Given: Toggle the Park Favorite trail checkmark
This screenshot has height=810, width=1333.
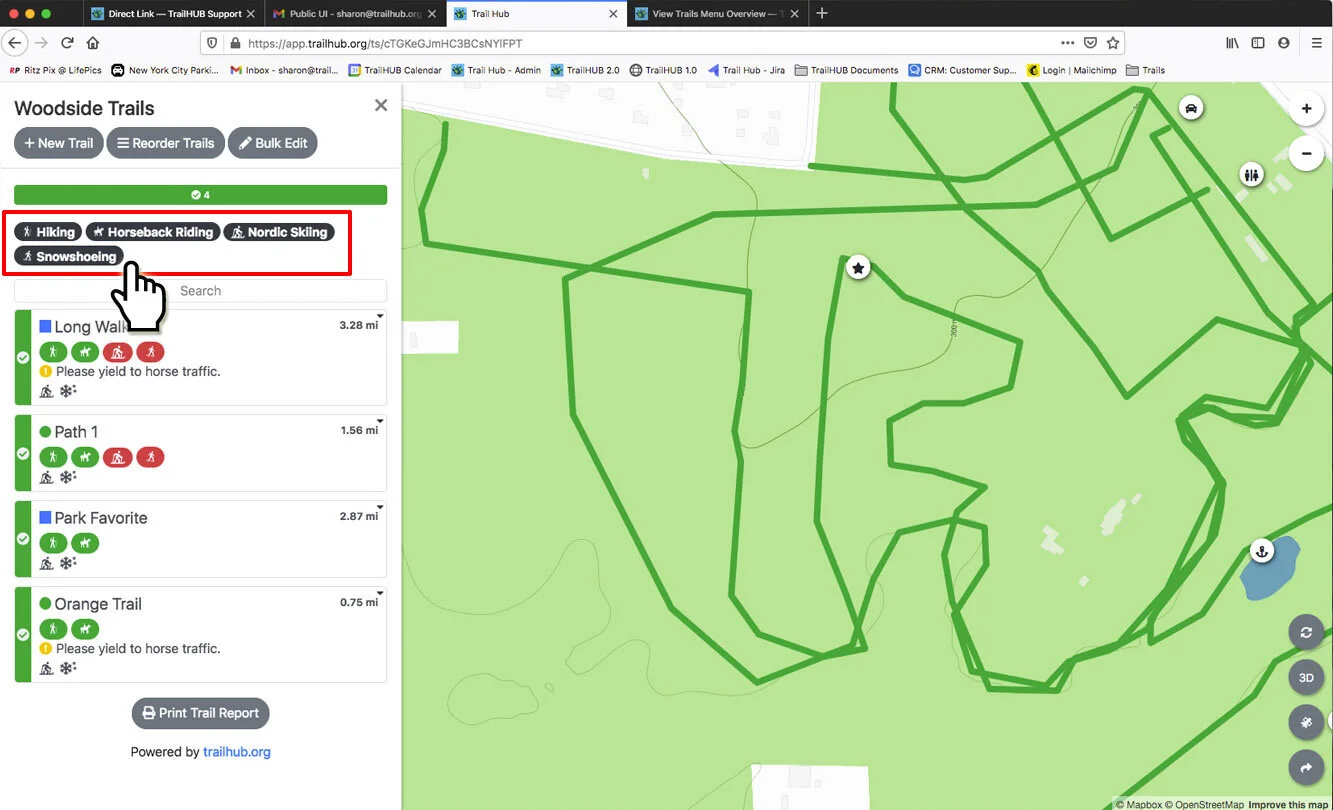Looking at the screenshot, I should [x=23, y=538].
